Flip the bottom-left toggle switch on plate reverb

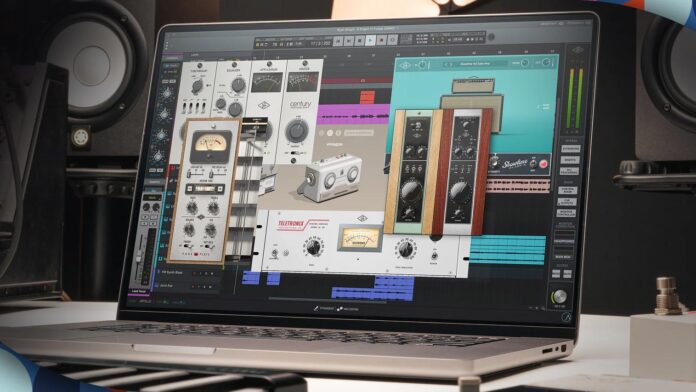(x=188, y=246)
